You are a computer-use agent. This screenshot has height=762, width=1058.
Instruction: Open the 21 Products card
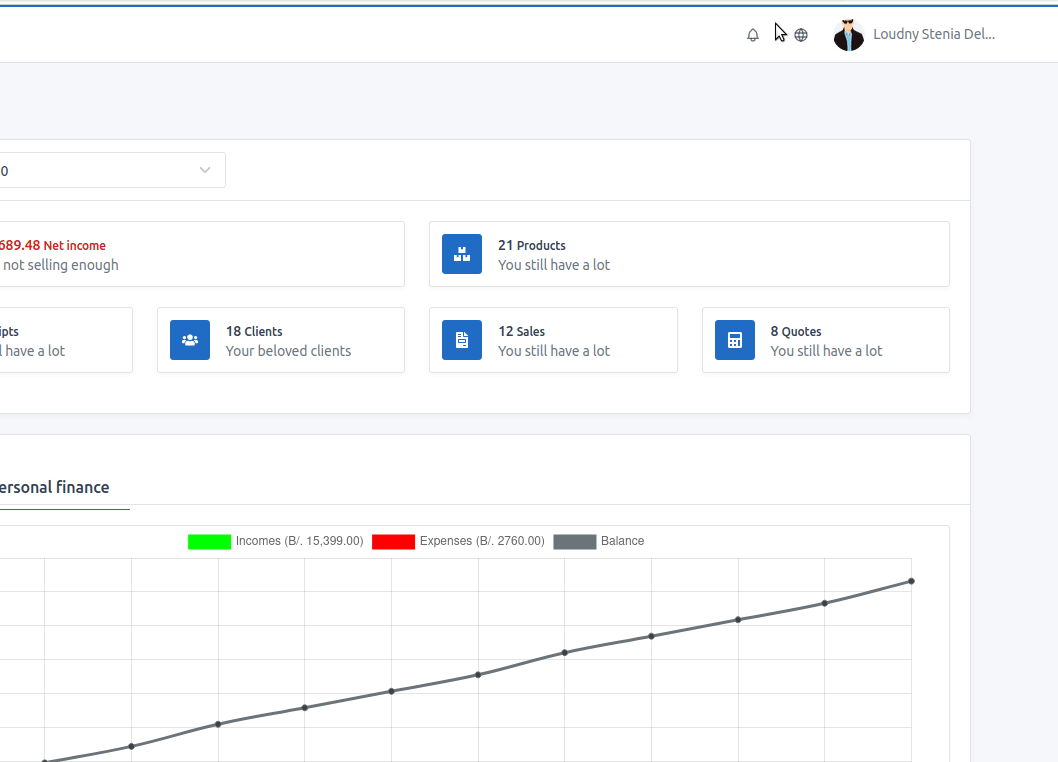(689, 254)
